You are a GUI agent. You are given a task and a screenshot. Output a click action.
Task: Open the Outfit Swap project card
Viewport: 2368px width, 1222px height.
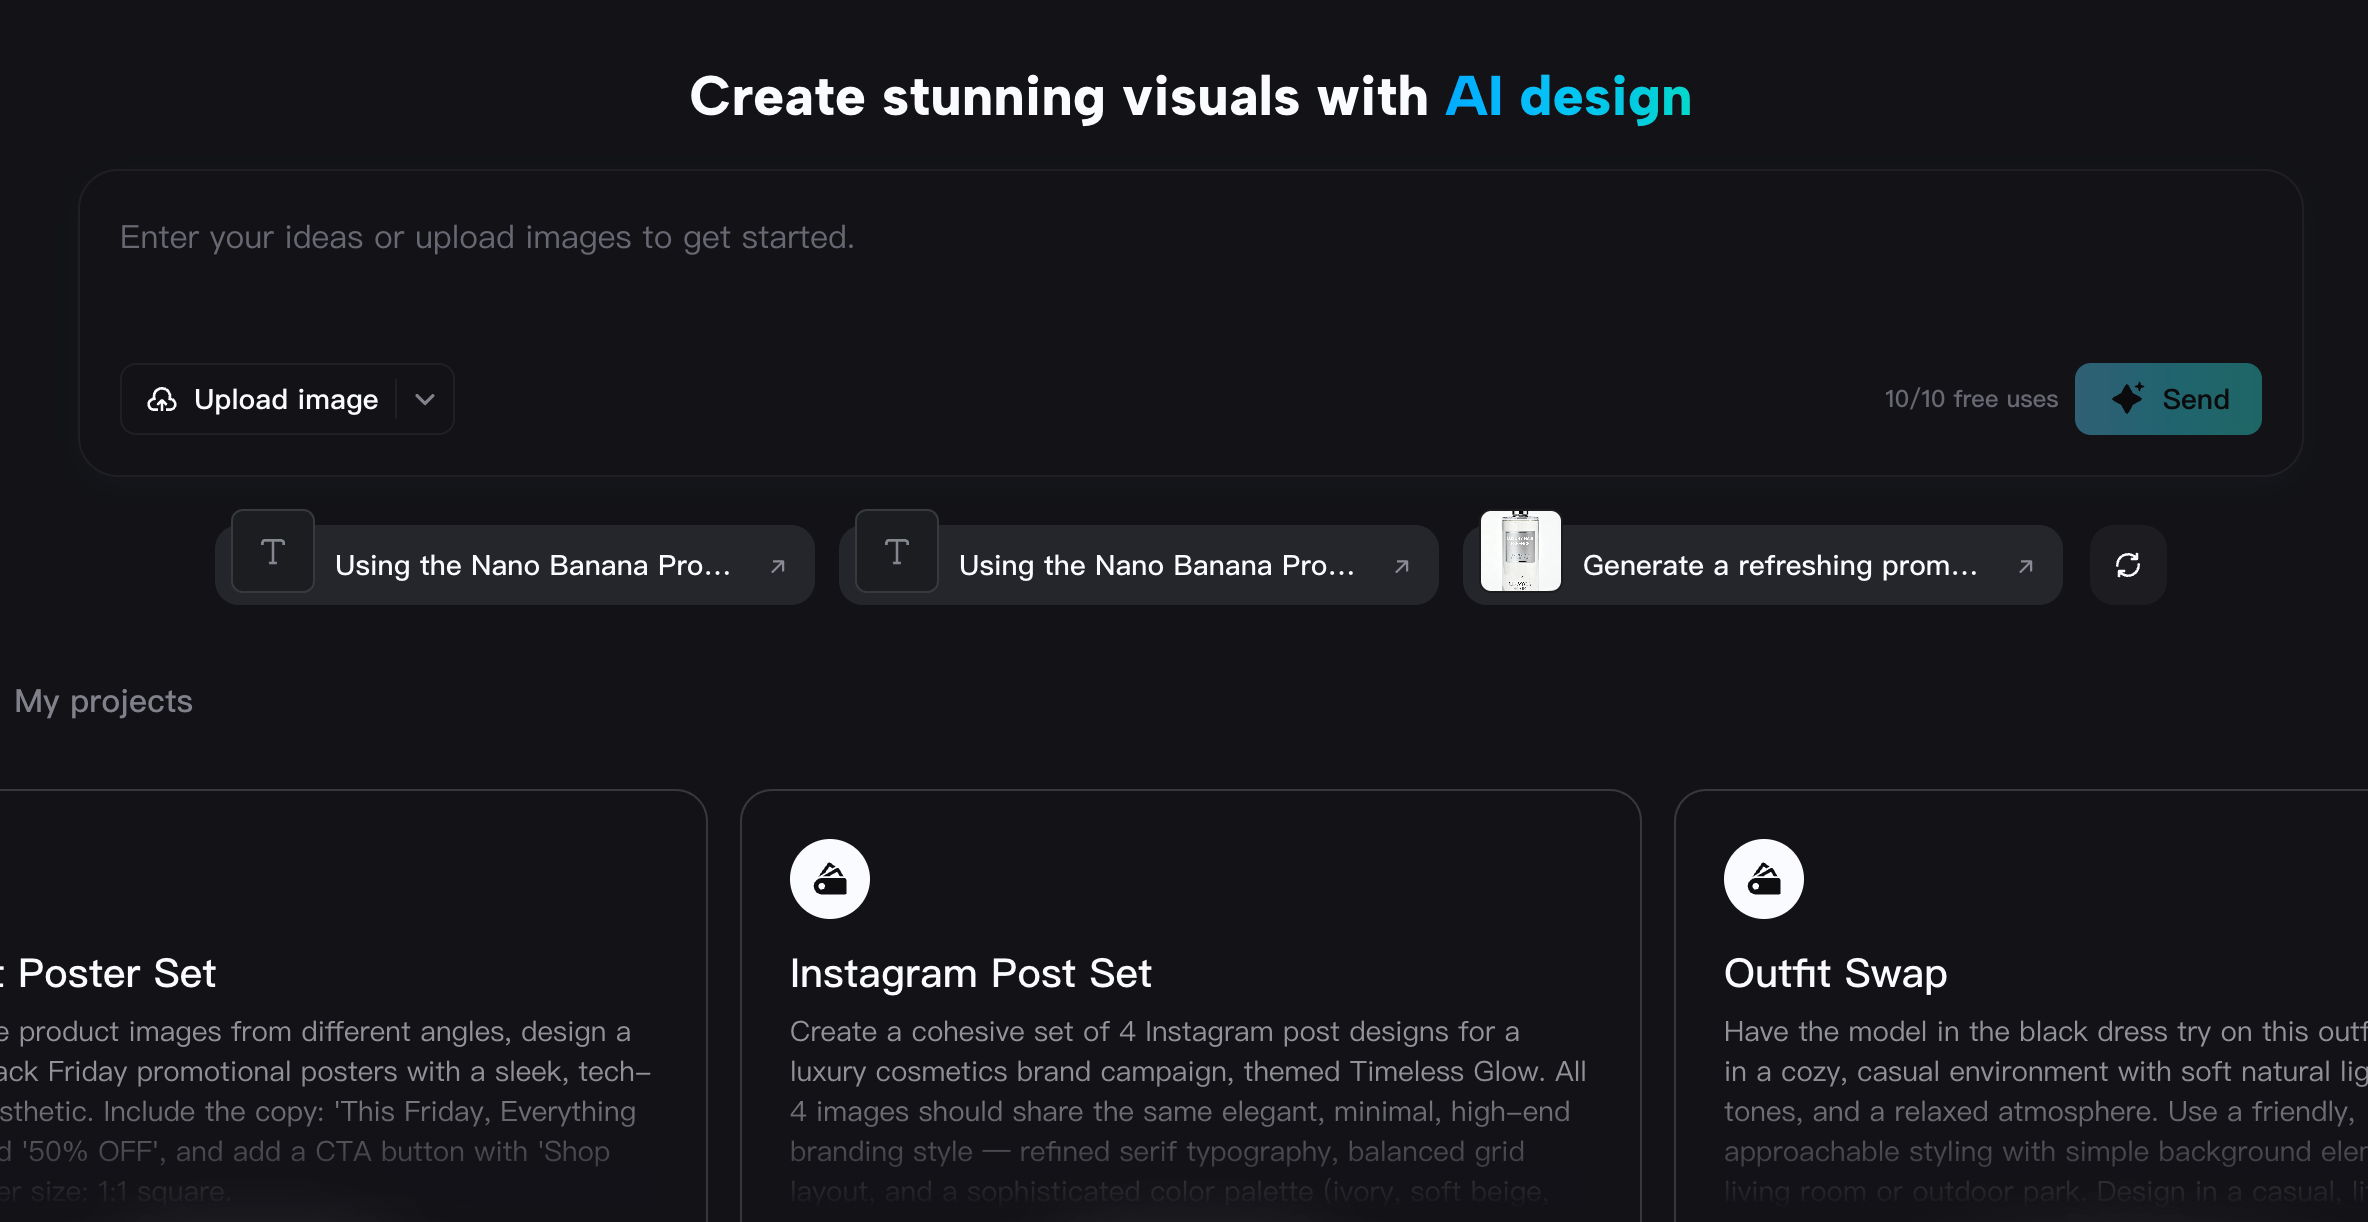[x=2020, y=1000]
